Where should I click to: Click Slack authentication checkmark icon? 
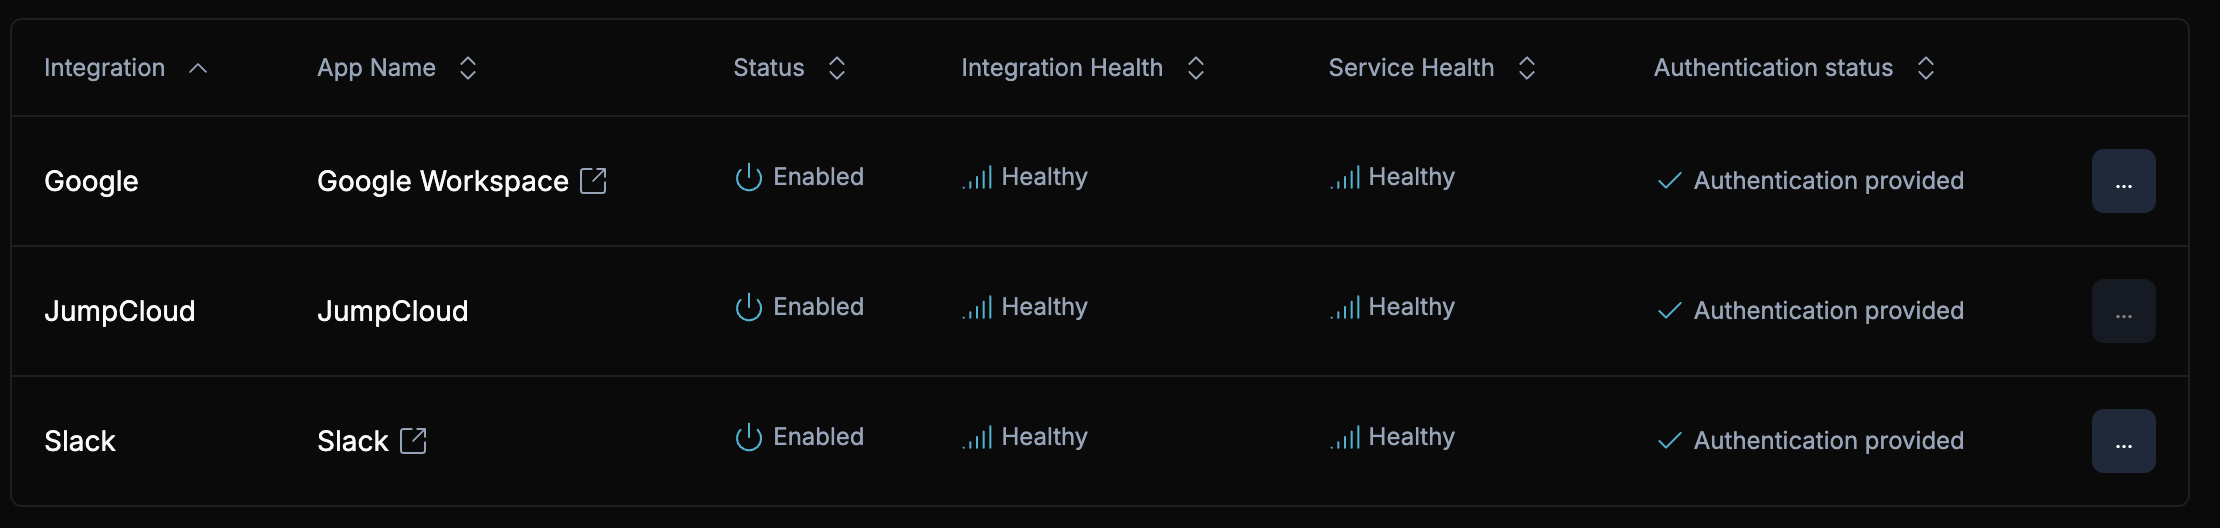[1669, 441]
